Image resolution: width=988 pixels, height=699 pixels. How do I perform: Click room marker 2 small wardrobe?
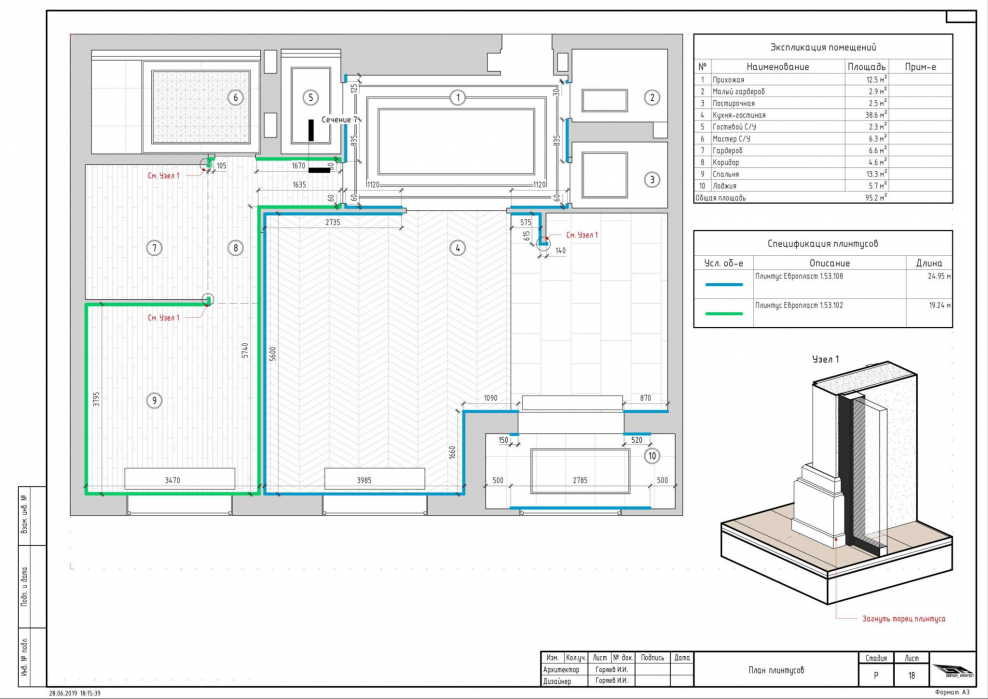pyautogui.click(x=652, y=97)
